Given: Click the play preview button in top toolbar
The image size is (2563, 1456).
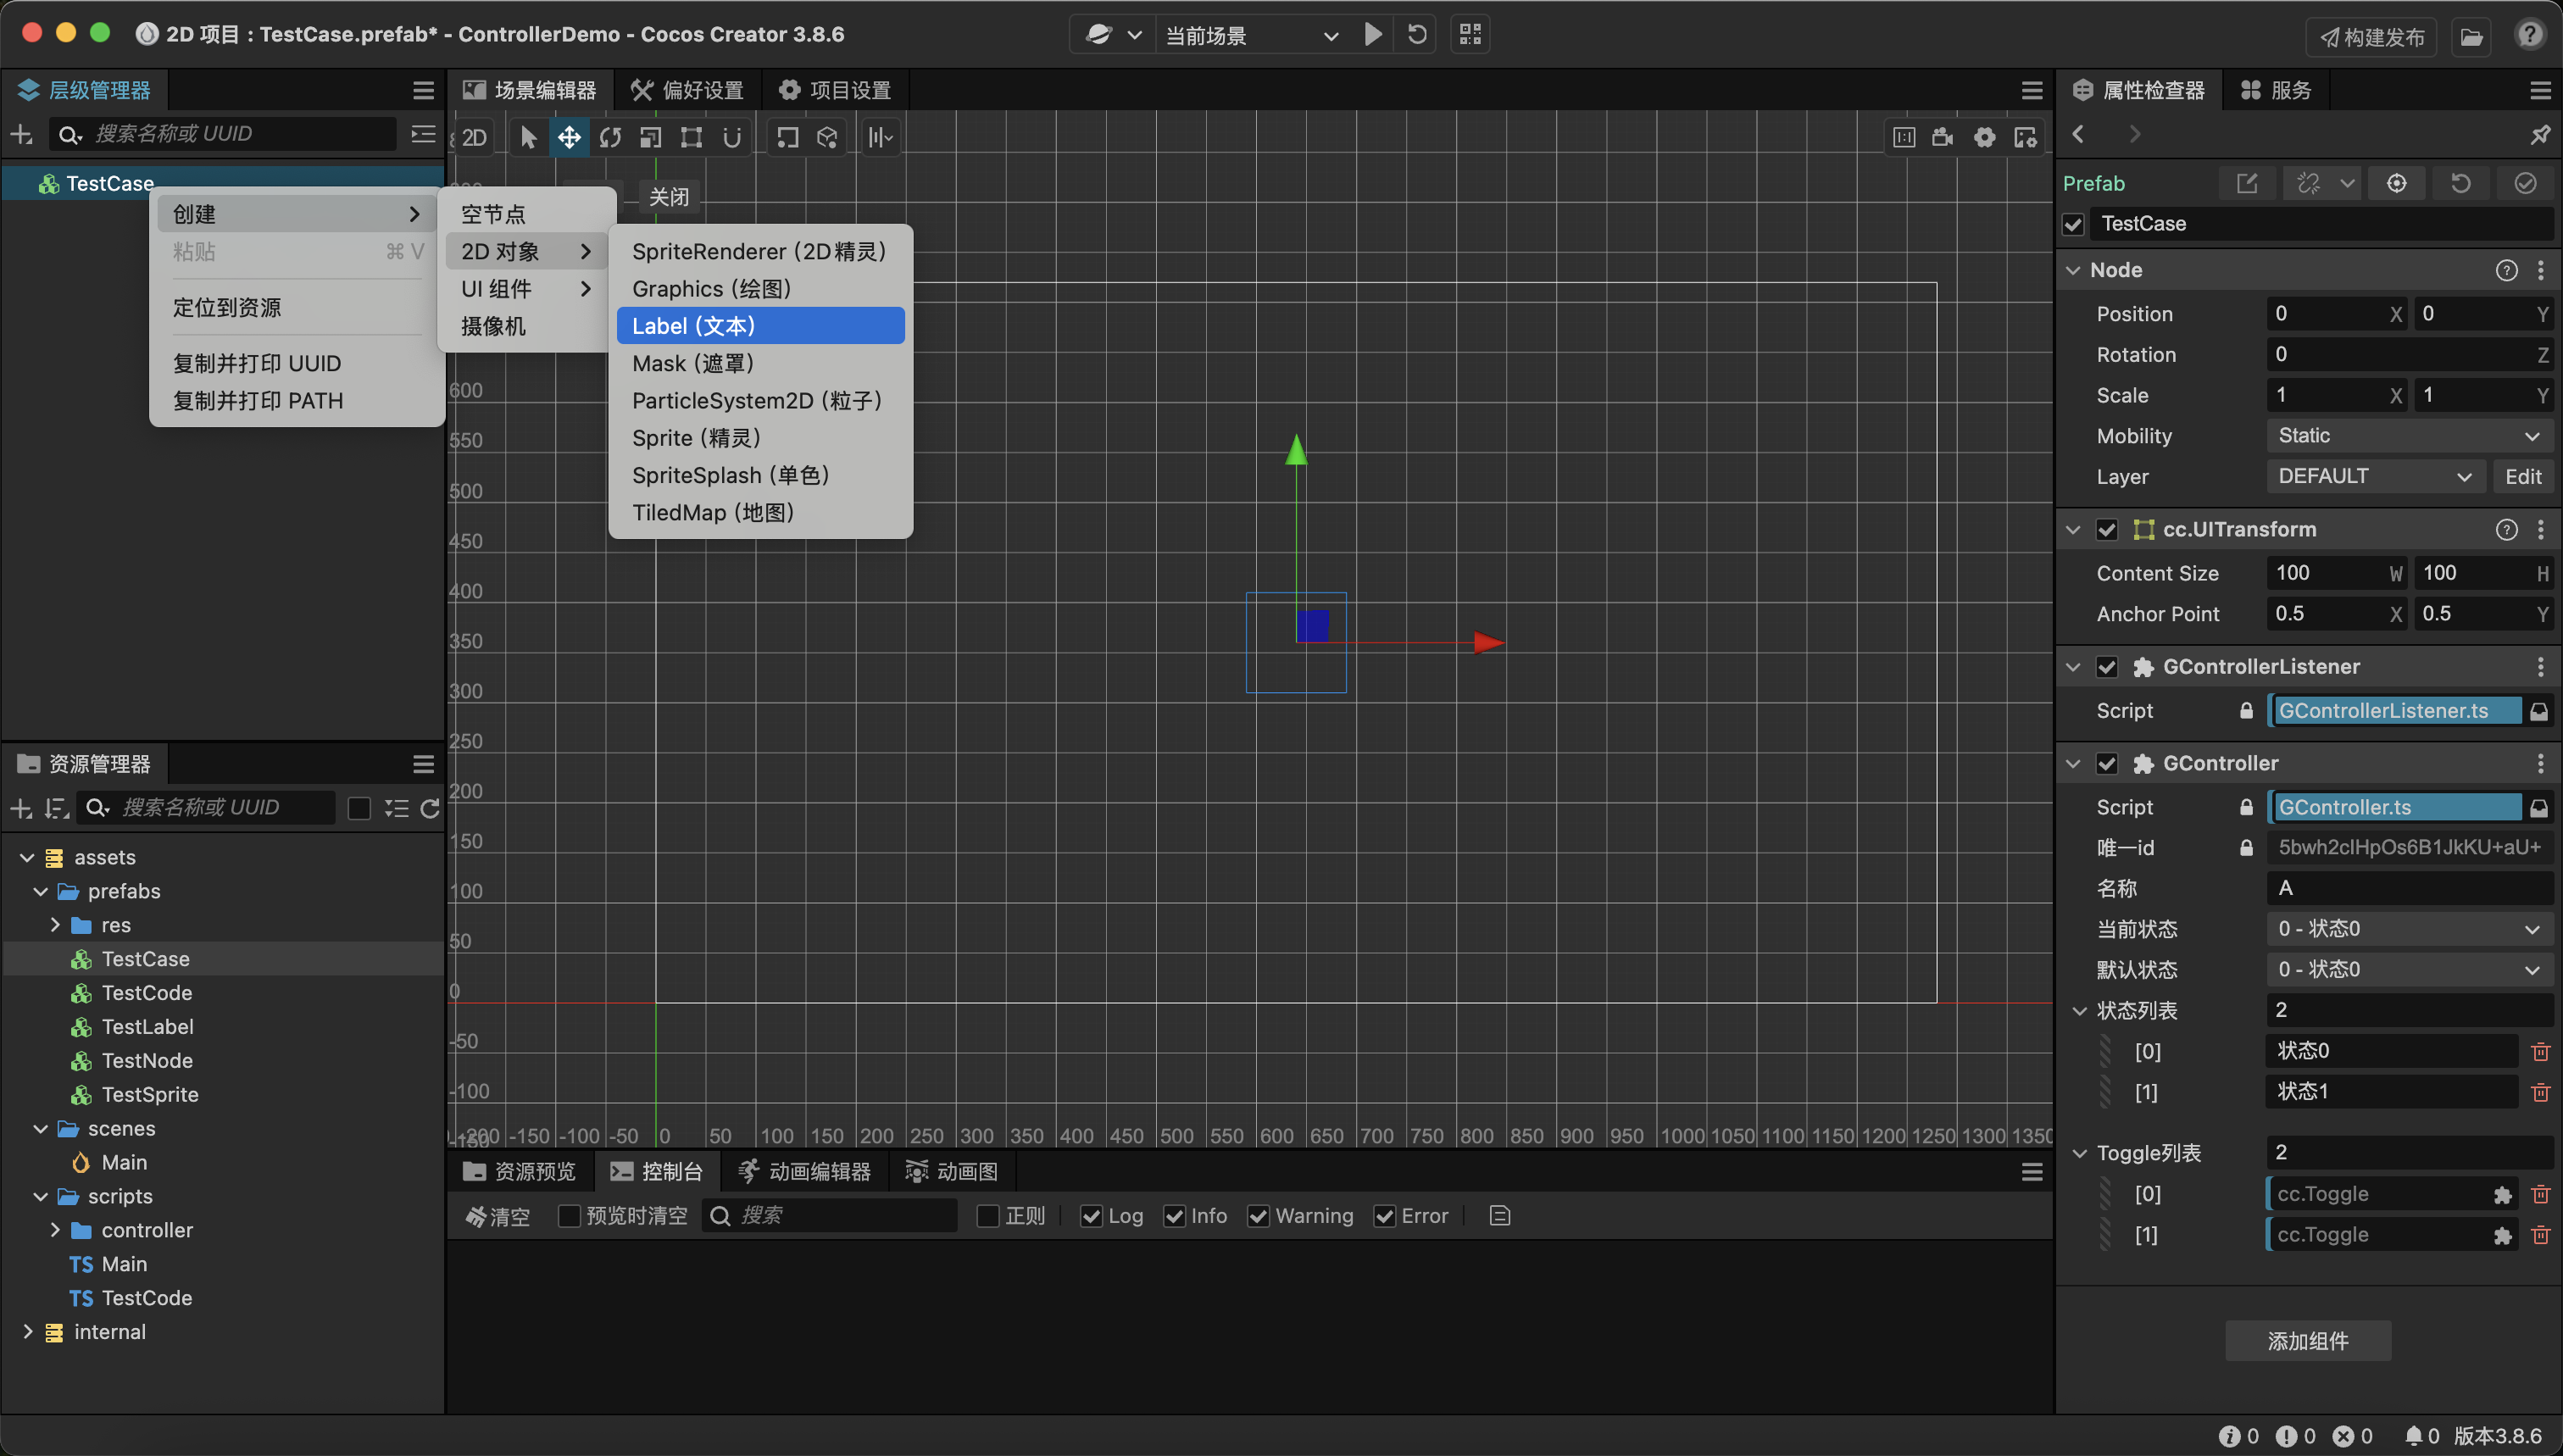Looking at the screenshot, I should [x=1373, y=35].
